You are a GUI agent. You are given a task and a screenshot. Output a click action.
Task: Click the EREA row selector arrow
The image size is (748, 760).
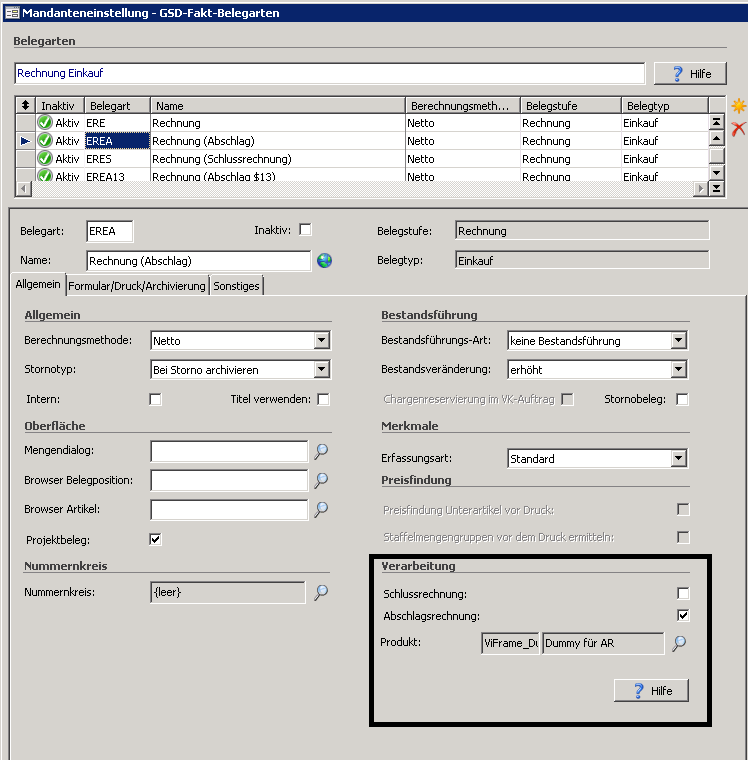tap(25, 141)
